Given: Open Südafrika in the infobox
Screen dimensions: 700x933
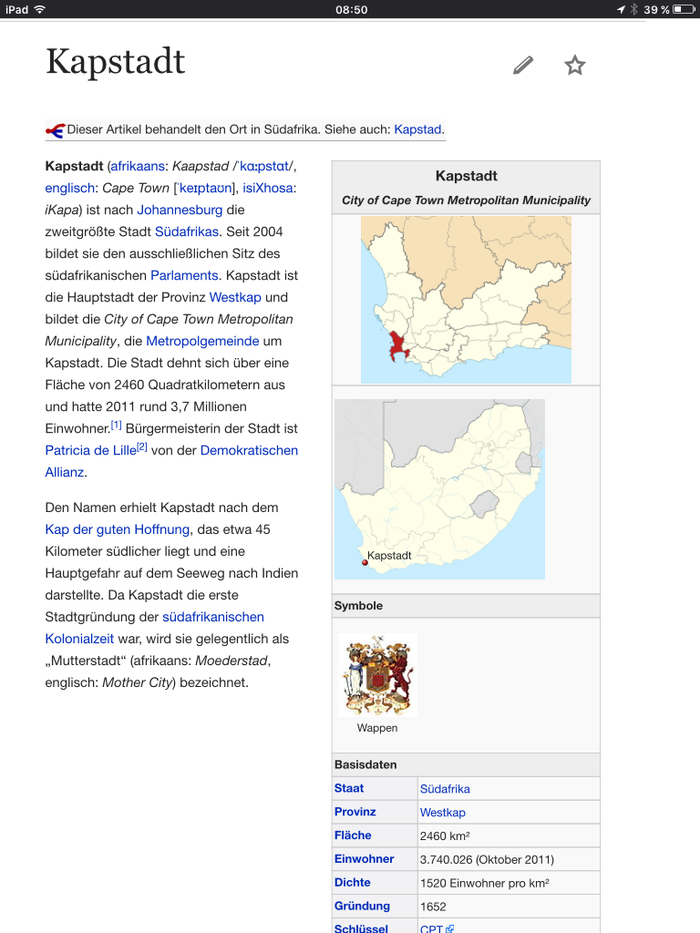Looking at the screenshot, I should pyautogui.click(x=445, y=789).
